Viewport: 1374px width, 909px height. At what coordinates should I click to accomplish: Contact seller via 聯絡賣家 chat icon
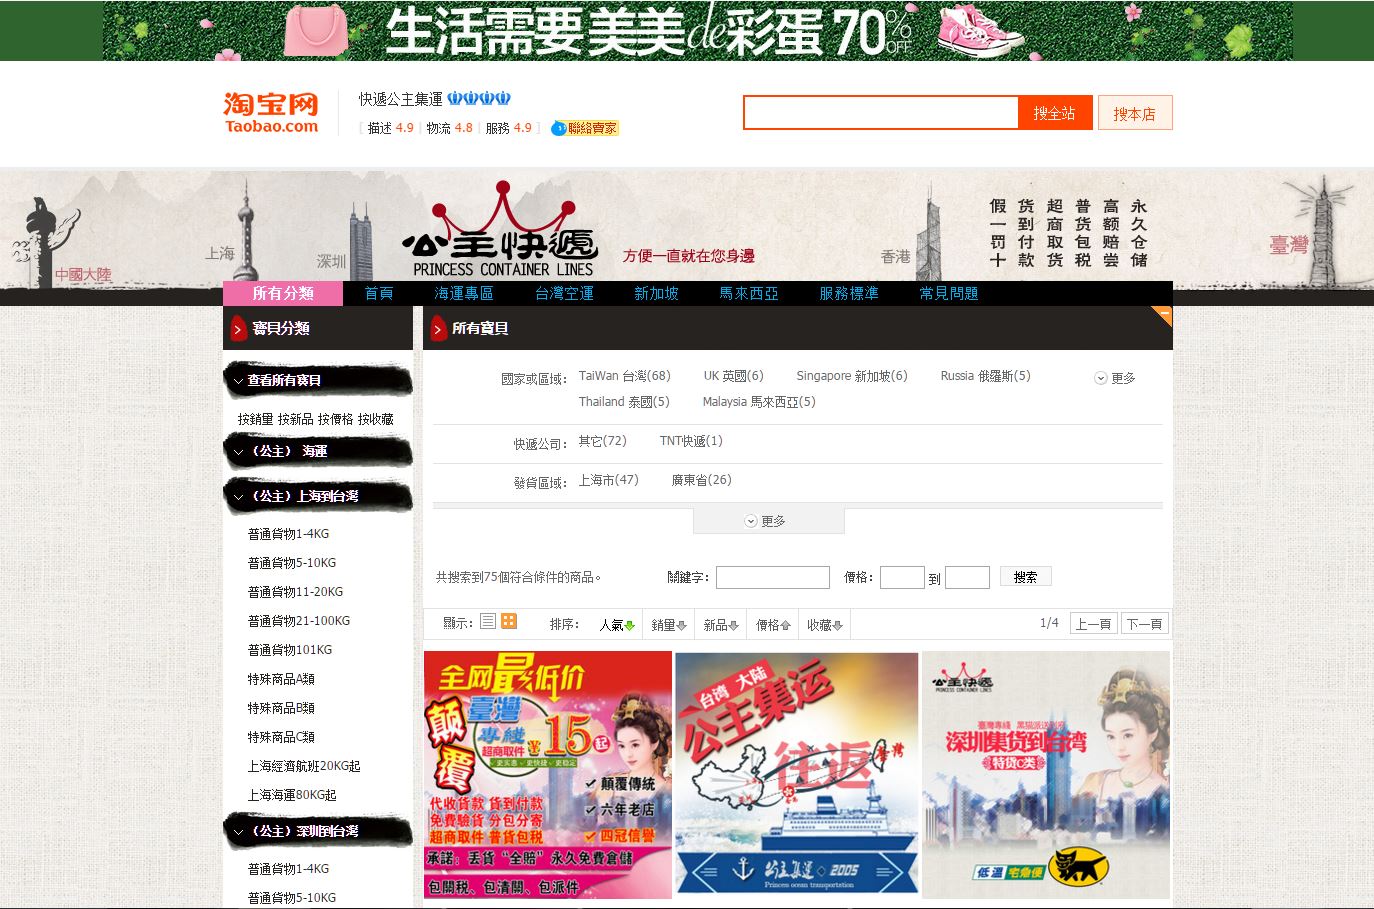point(585,128)
